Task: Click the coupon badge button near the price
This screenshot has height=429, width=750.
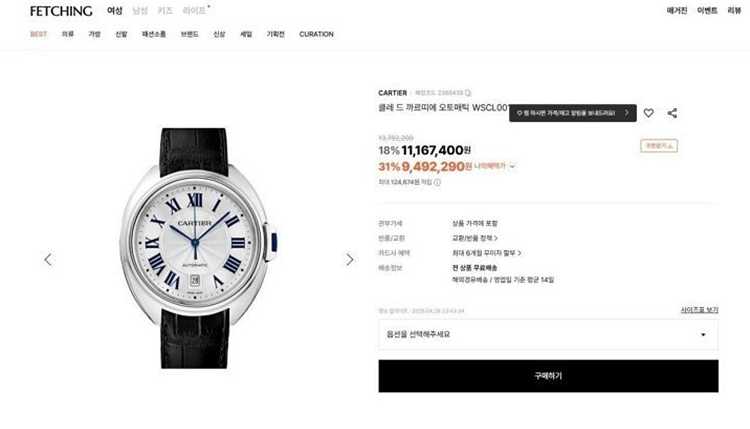Action: pos(659,145)
